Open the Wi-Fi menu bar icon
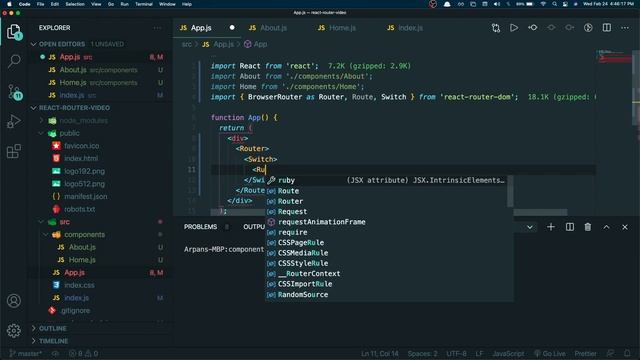This screenshot has width=640, height=360. [543, 4]
